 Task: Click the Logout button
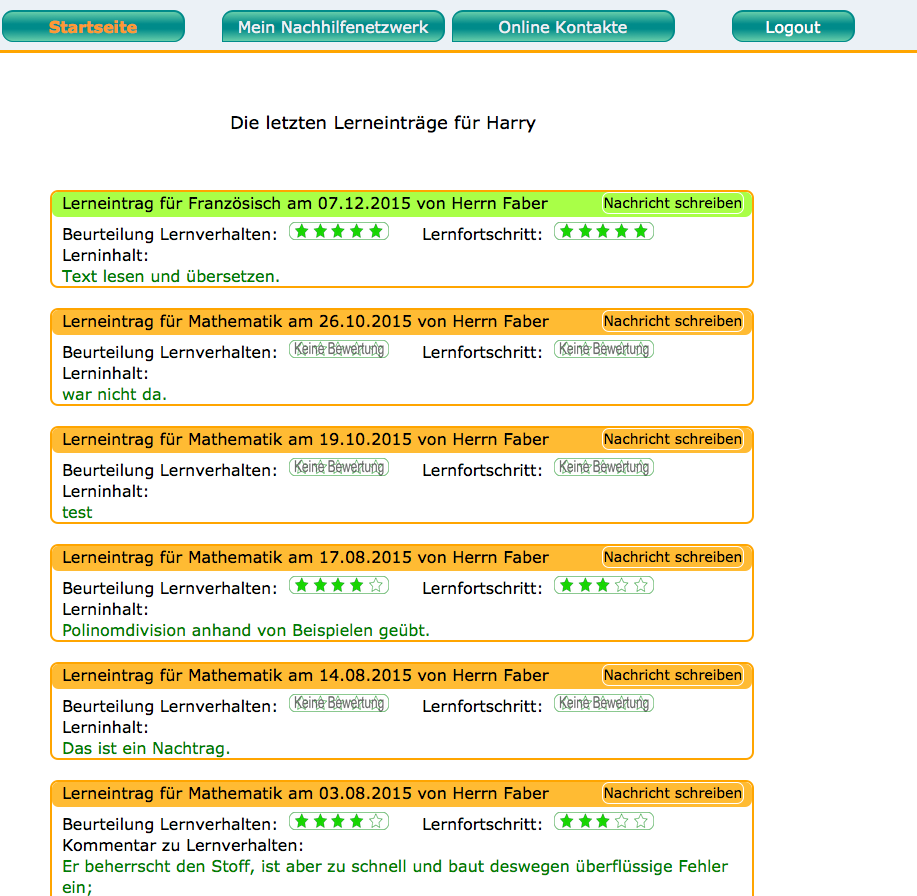(x=792, y=26)
